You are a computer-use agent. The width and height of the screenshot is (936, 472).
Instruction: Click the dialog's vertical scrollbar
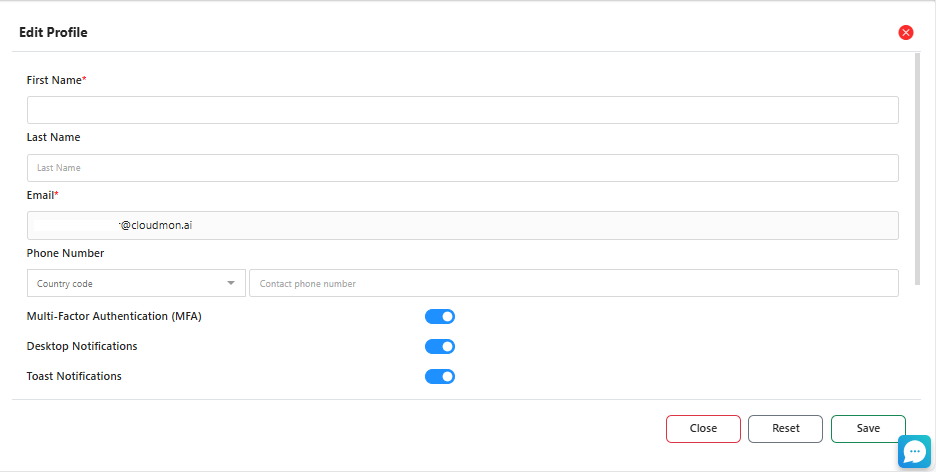(x=918, y=160)
